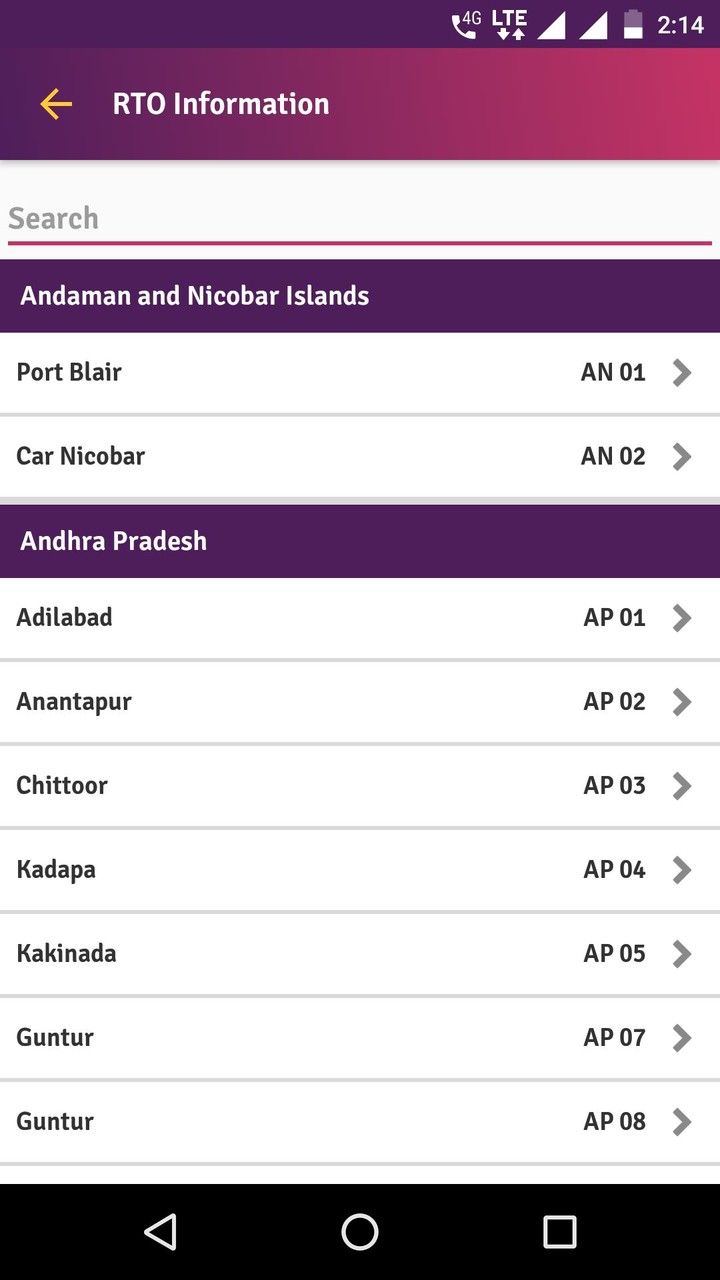
Task: Select the Adilabad list item
Action: click(x=300, y=618)
